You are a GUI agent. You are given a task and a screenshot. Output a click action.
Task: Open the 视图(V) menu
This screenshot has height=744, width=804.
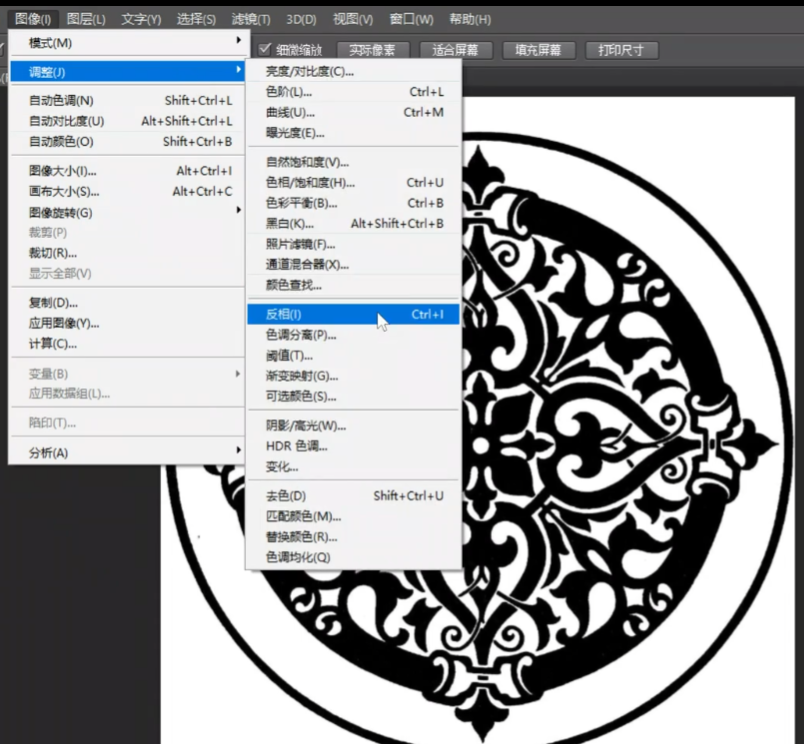353,19
